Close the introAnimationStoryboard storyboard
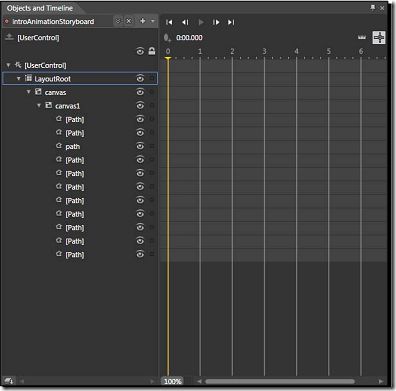The width and height of the screenshot is (396, 391). [x=129, y=21]
